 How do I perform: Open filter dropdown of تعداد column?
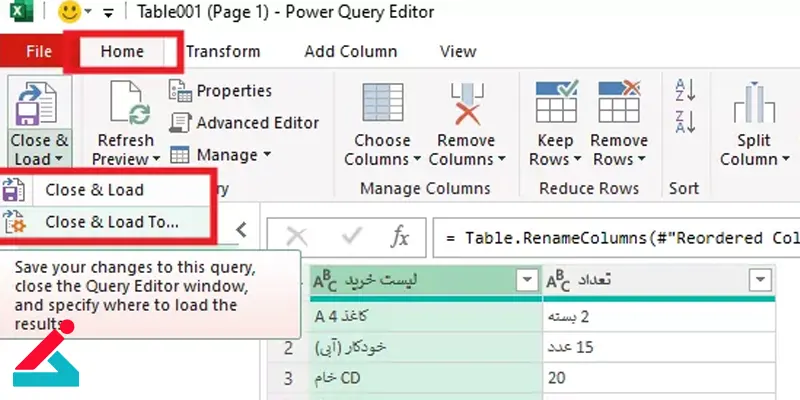tap(760, 280)
